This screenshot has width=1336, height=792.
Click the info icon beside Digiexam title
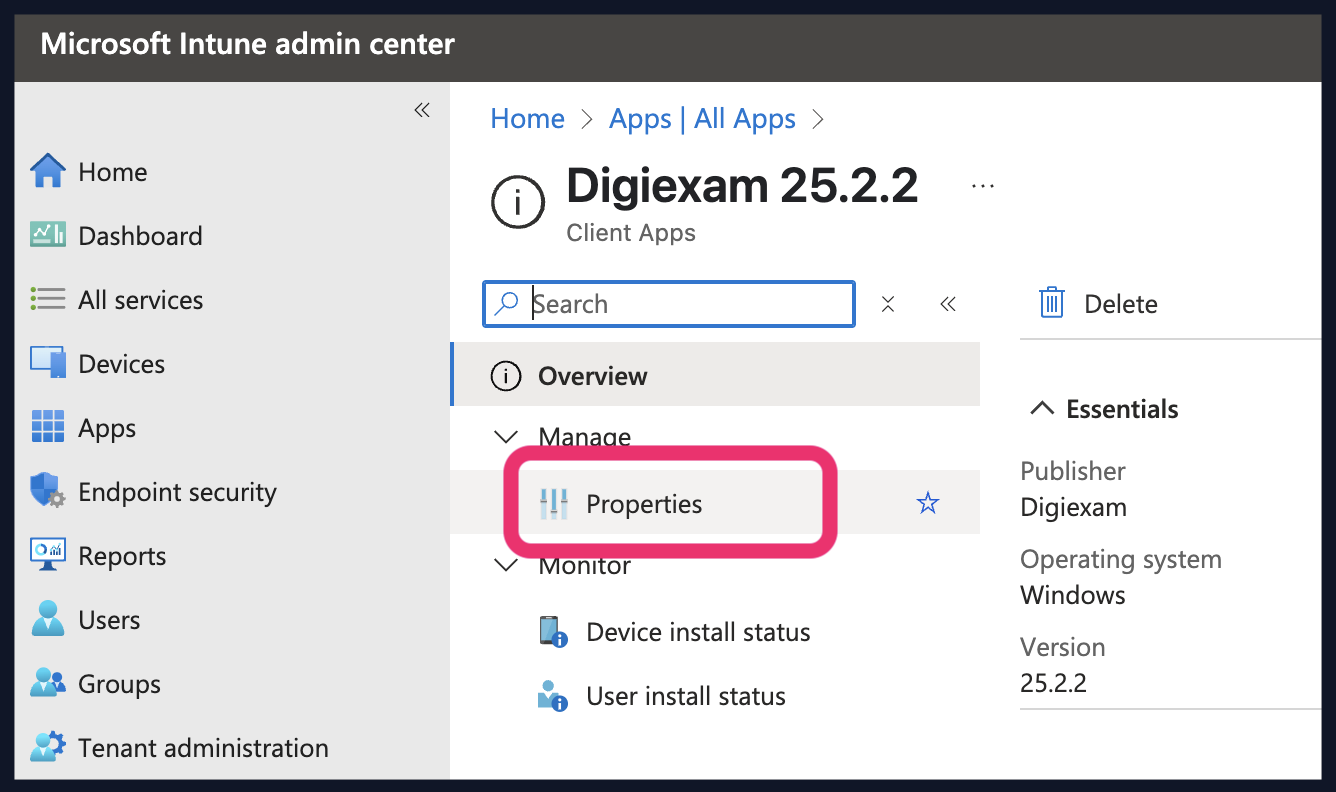pyautogui.click(x=518, y=204)
